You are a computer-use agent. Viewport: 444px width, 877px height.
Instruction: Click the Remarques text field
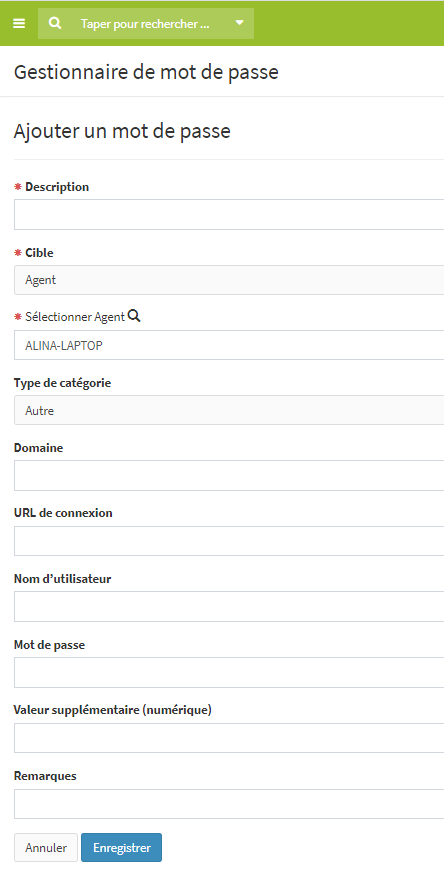[x=229, y=804]
